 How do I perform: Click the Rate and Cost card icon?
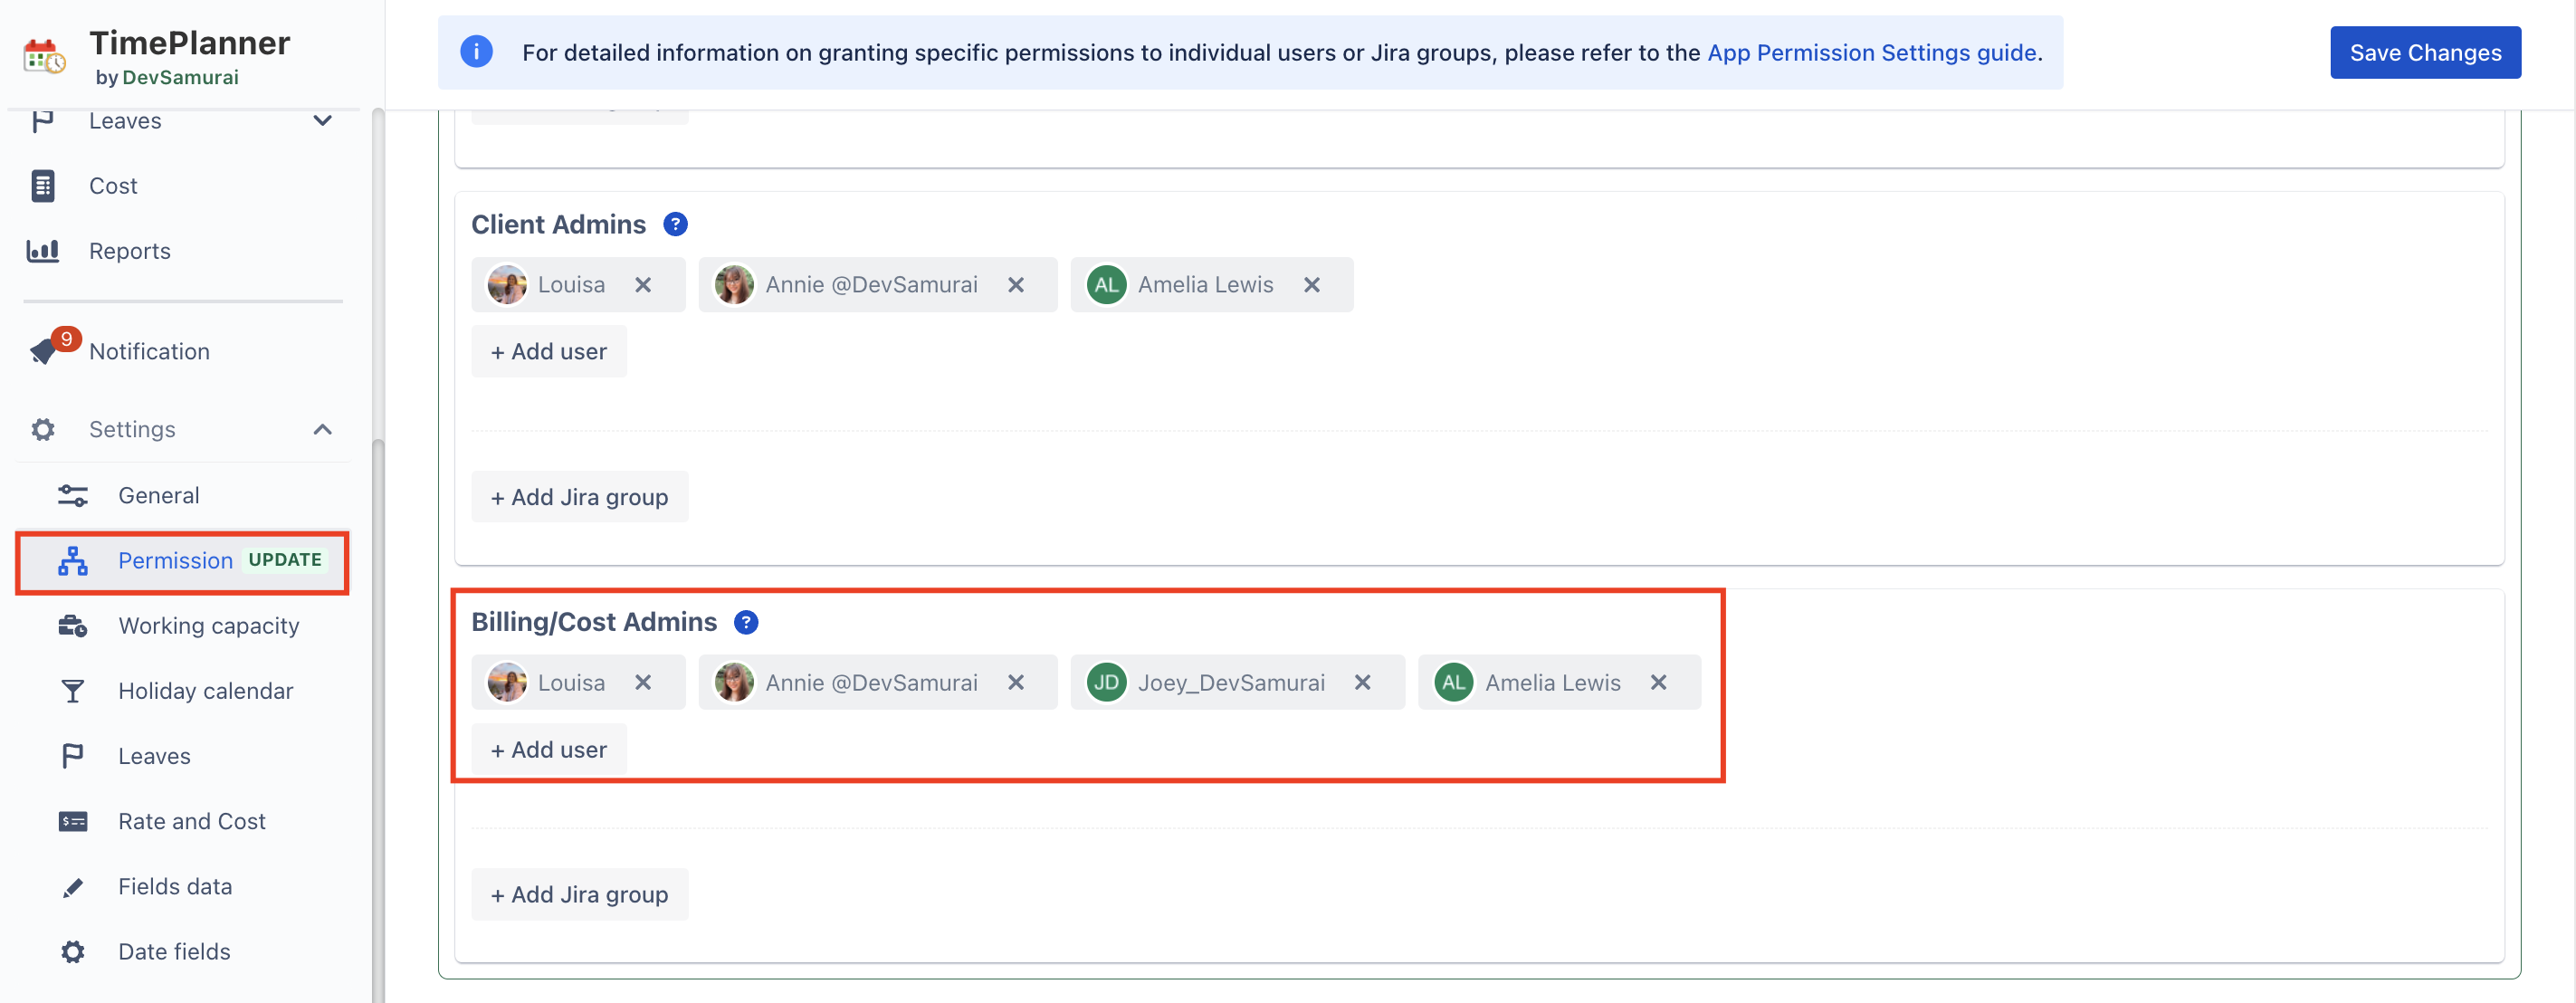click(x=73, y=821)
